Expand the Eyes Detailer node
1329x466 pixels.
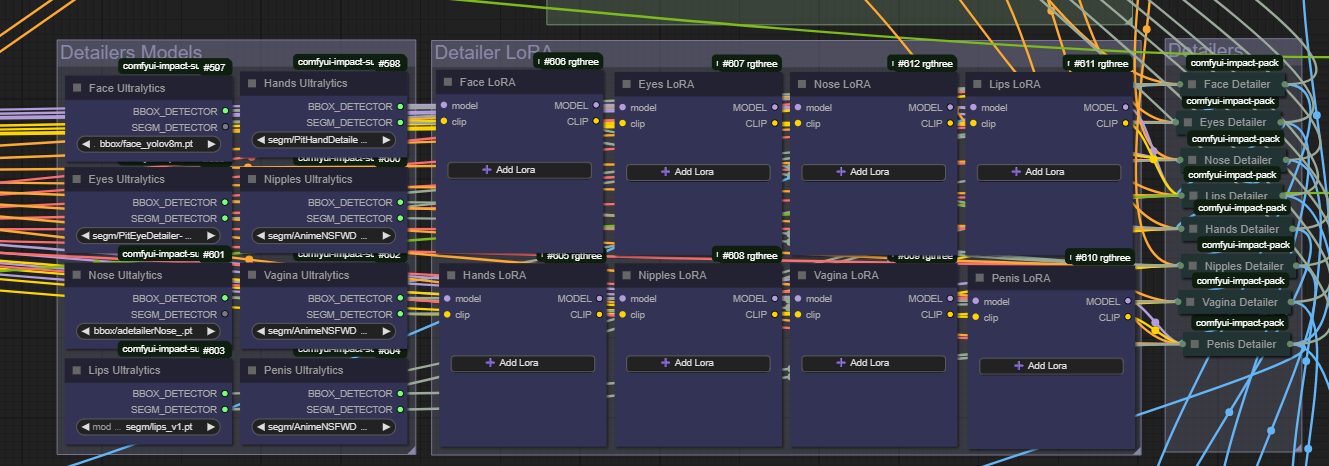1188,122
